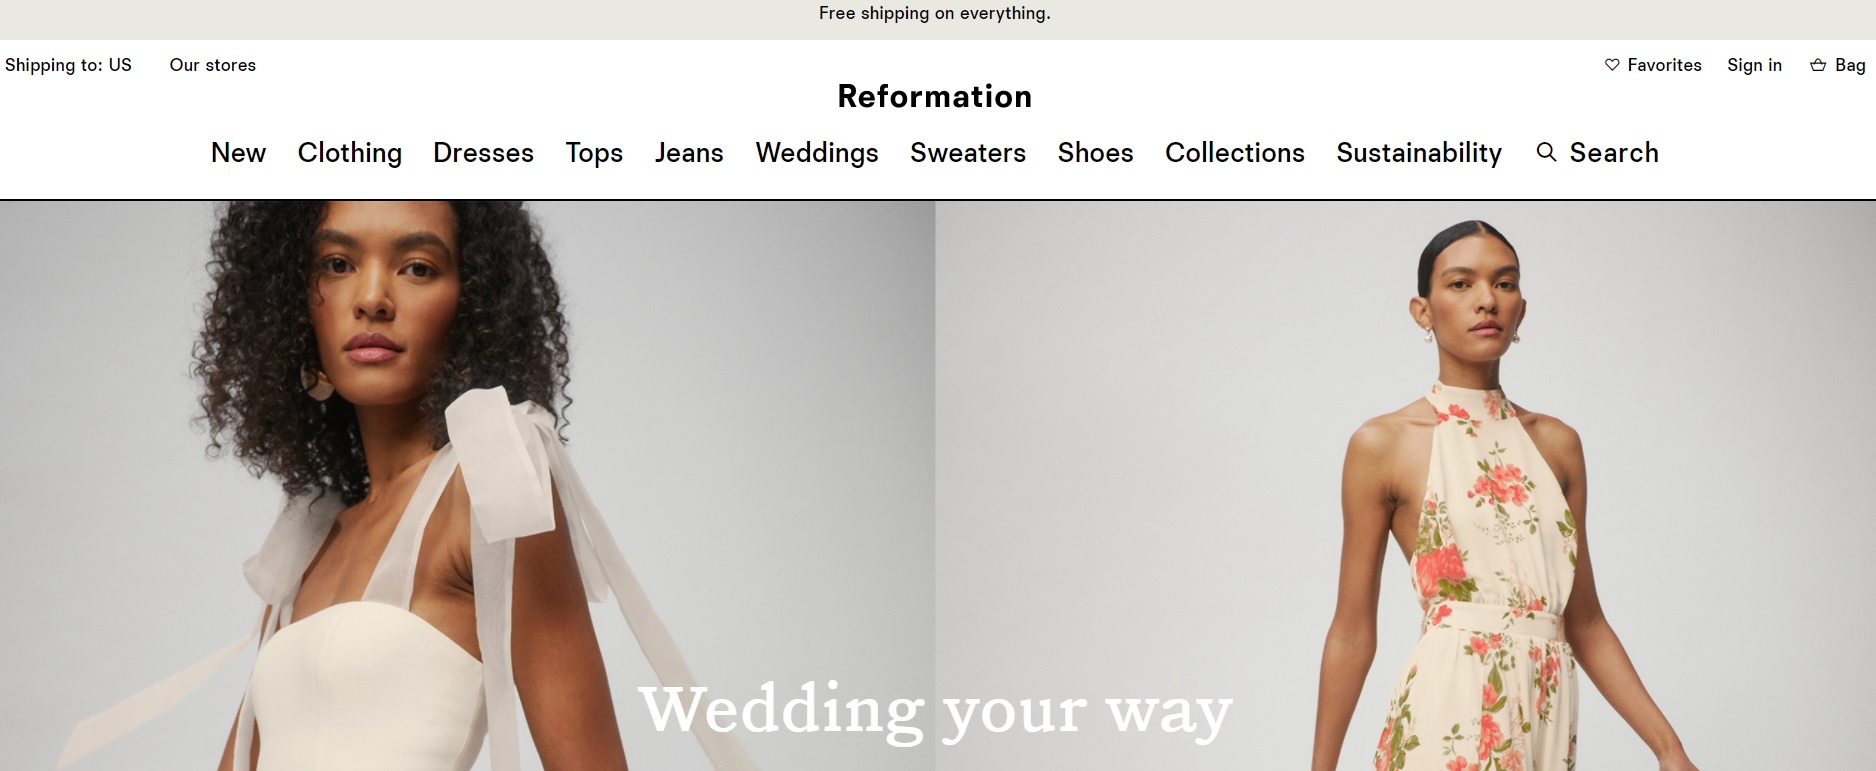Click the Search magnifier icon

tap(1546, 152)
